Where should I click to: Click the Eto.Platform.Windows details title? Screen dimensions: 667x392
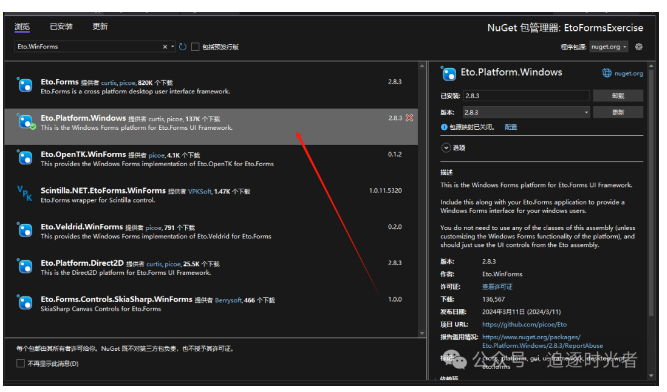click(511, 72)
